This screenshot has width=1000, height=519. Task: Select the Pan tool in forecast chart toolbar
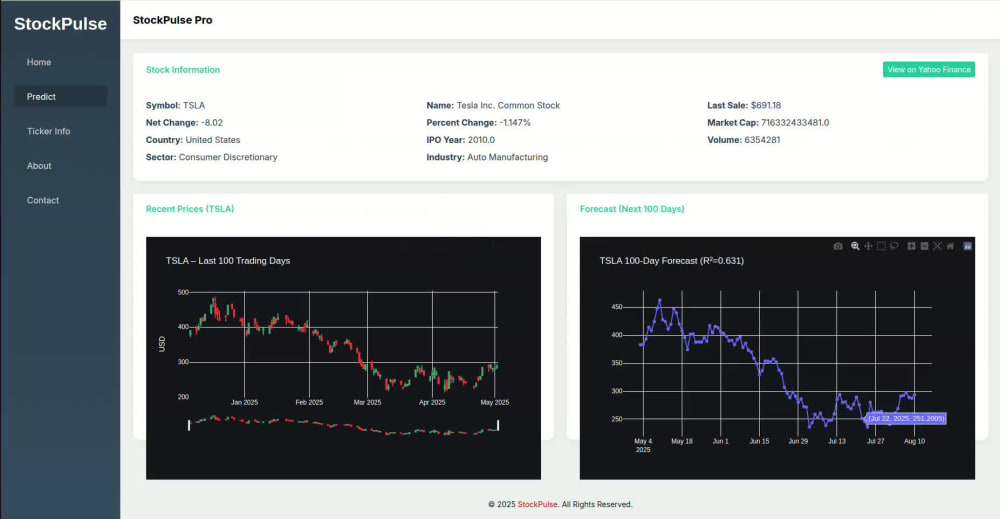pos(868,246)
